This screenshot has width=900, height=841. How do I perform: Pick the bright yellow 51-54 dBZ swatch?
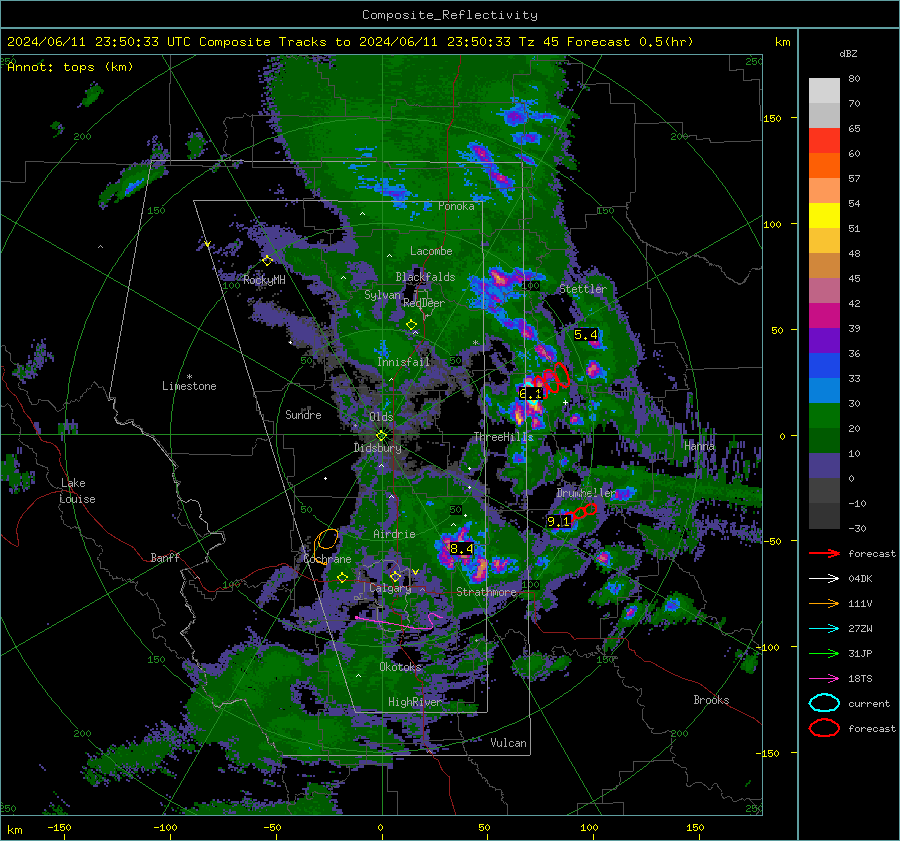point(824,216)
